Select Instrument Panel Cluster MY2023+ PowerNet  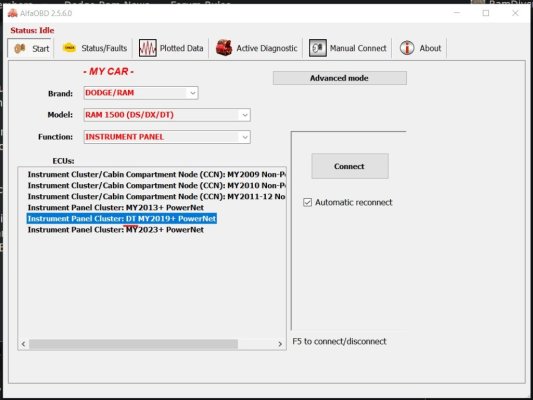point(116,230)
